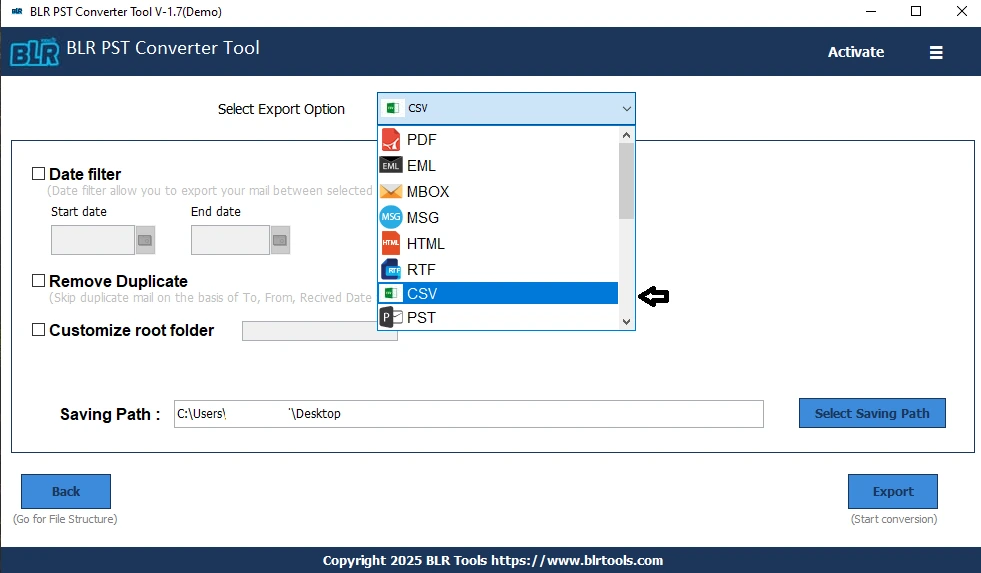
Task: Select MBOX export format
Action: coord(498,191)
